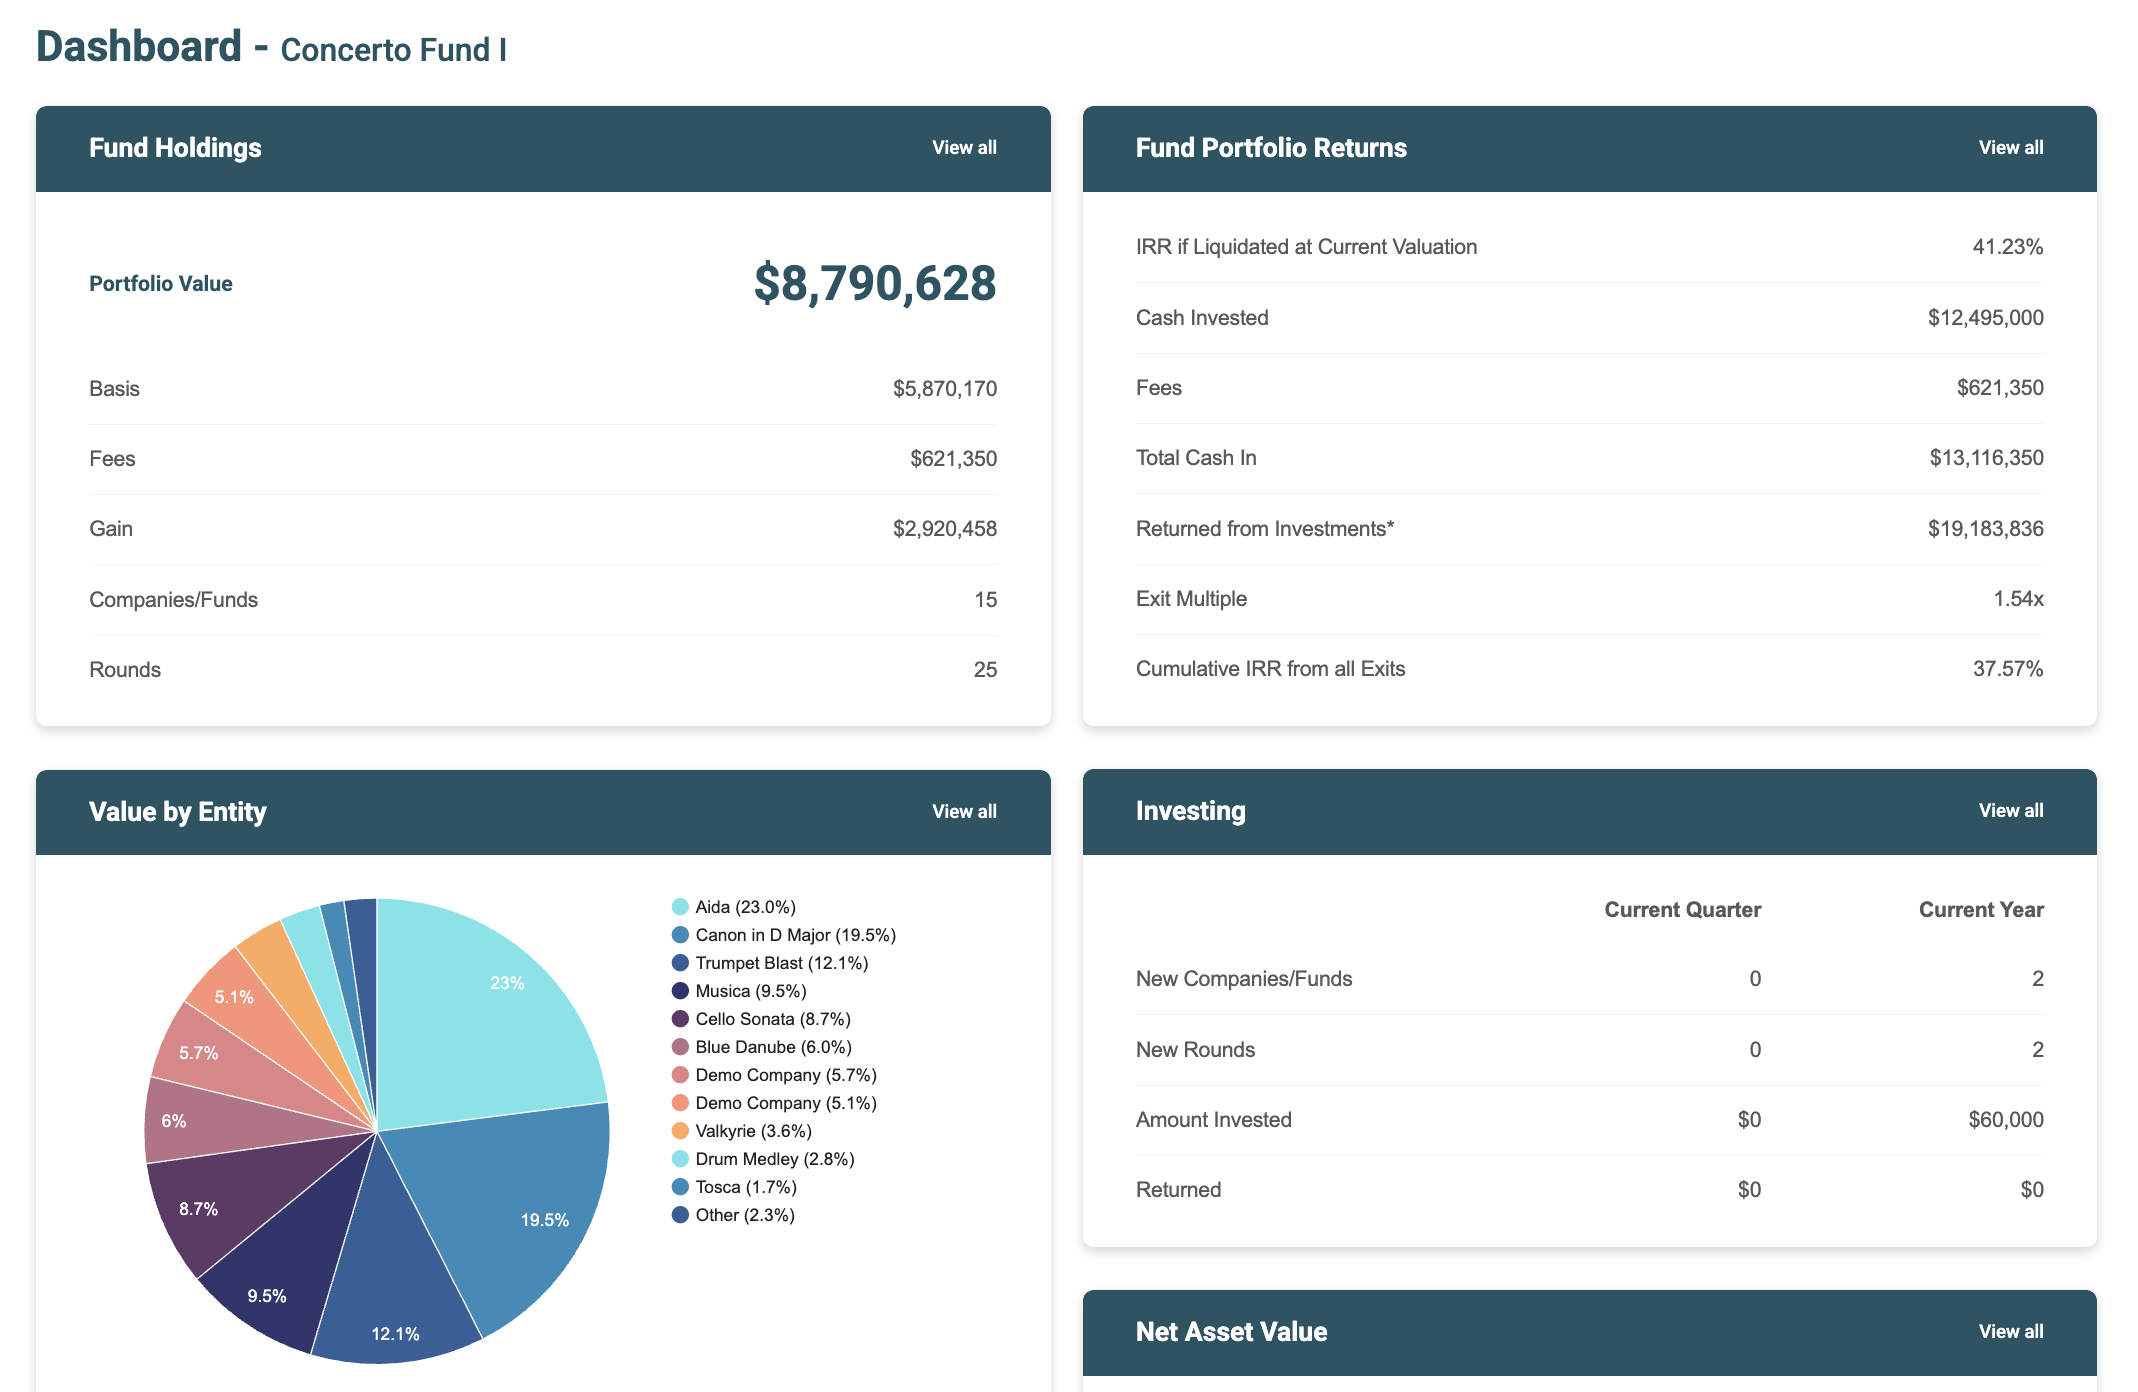Toggle Cello Sonata legend entry

(772, 1019)
